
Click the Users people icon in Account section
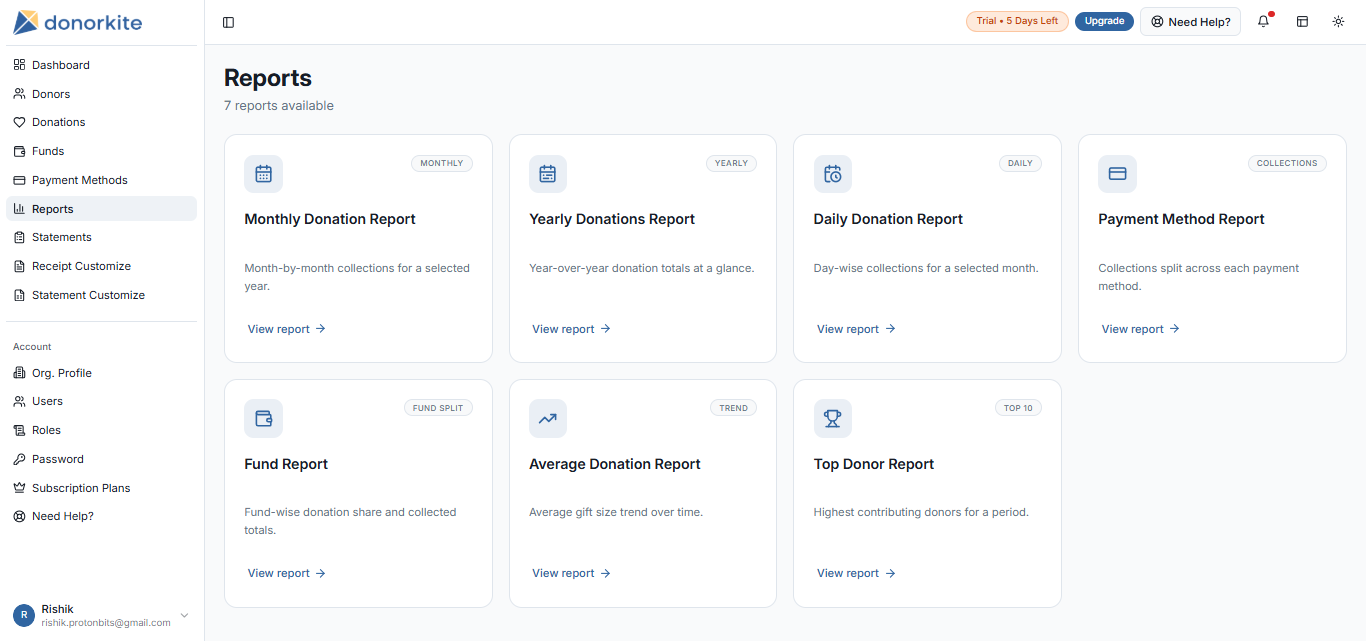tap(19, 401)
